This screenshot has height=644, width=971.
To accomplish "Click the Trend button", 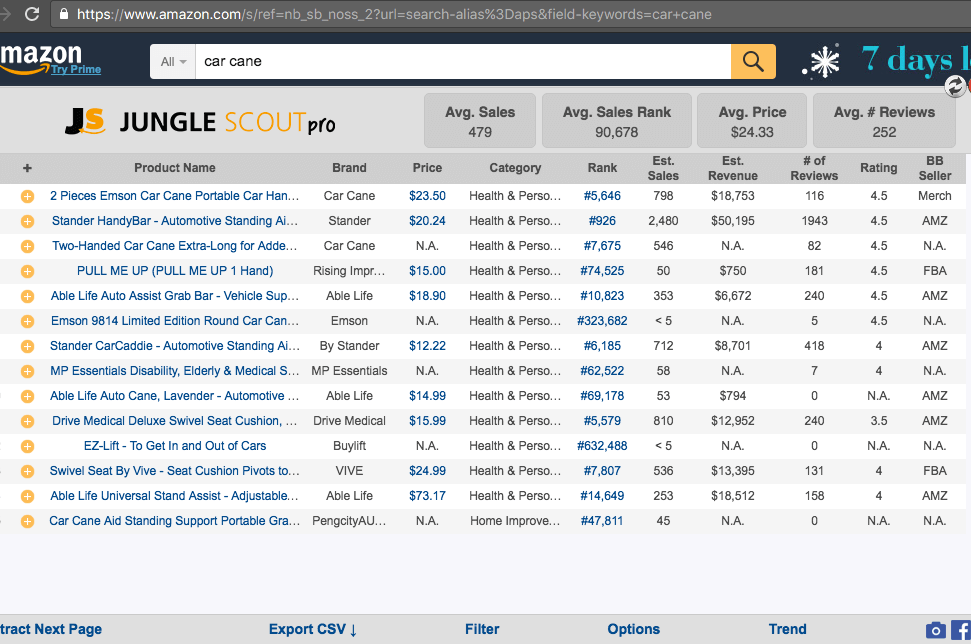I will coord(788,629).
